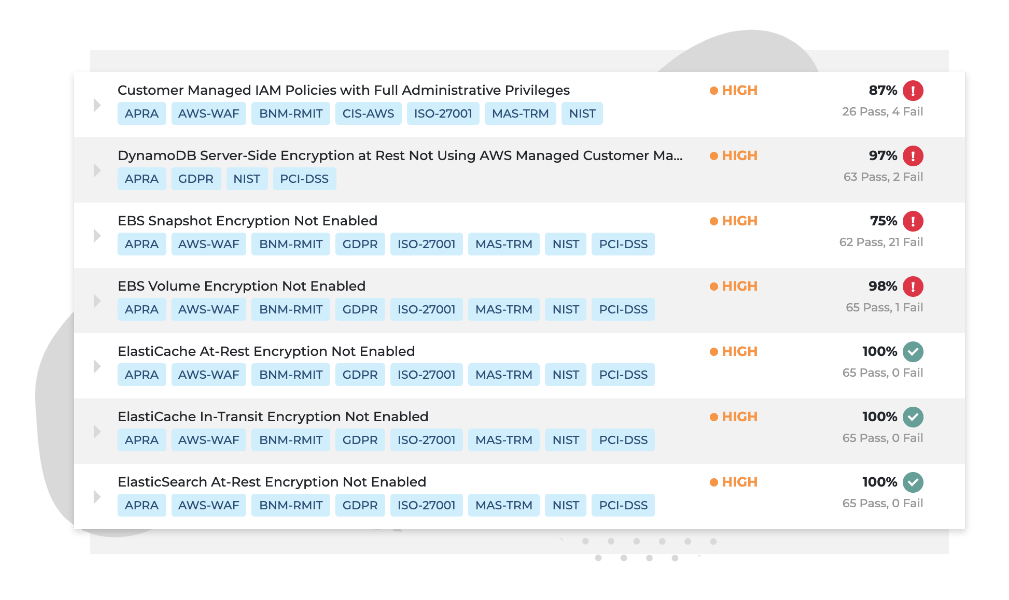Click the red alert icon beside 97%
Image resolution: width=1009 pixels, height=600 pixels.
(x=912, y=156)
